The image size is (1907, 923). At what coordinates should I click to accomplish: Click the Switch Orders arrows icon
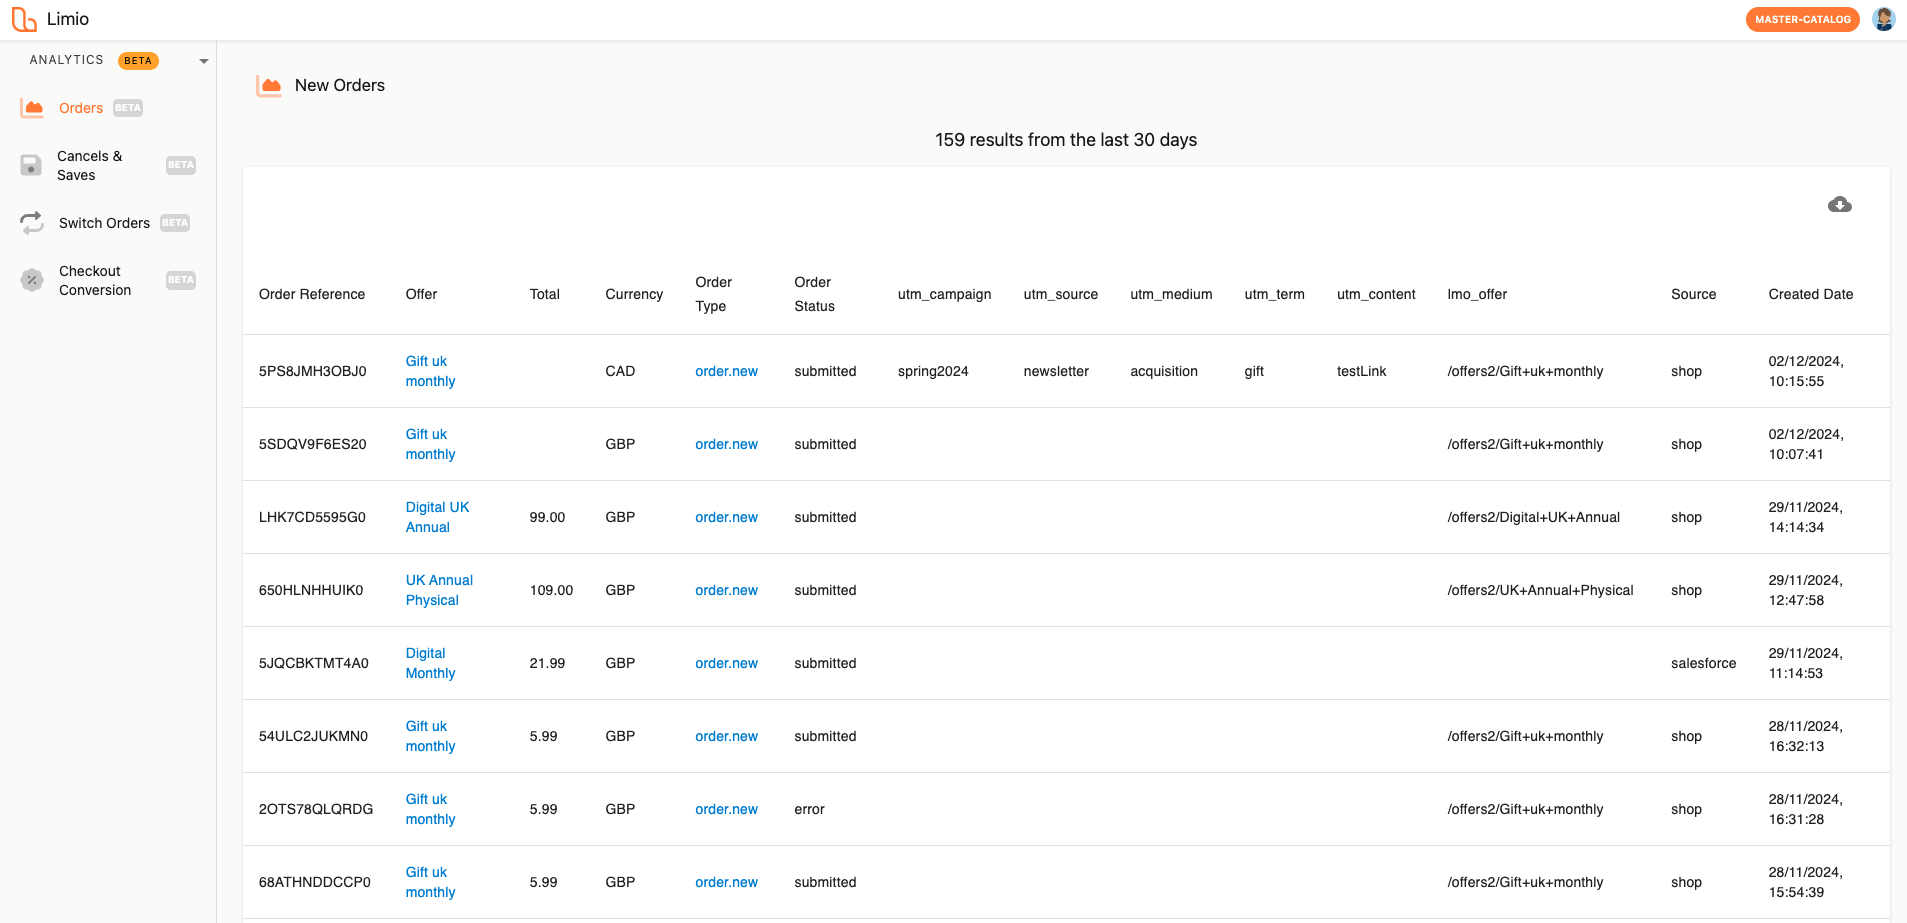[32, 223]
